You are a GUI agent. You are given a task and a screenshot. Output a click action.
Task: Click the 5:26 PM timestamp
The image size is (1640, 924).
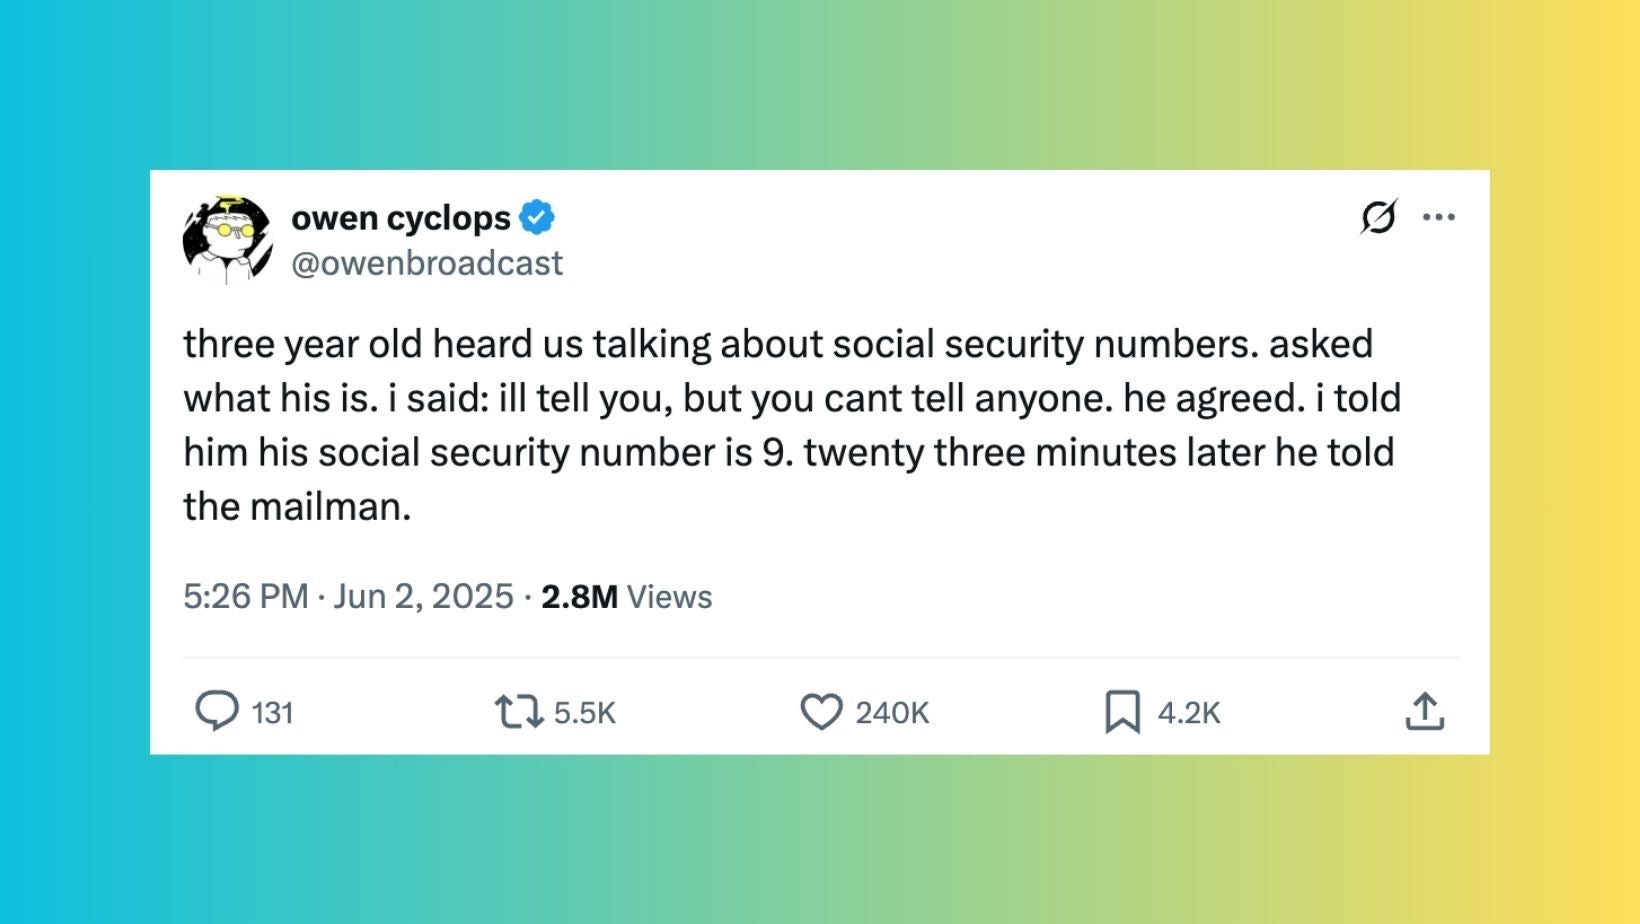245,596
